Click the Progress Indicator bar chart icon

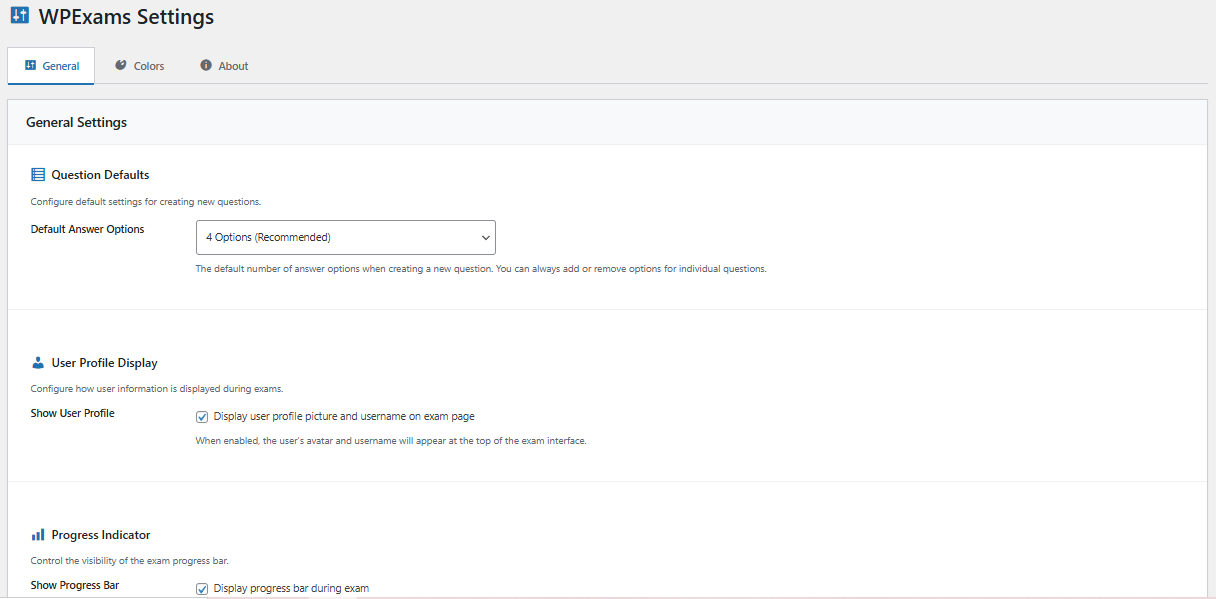[x=38, y=535]
